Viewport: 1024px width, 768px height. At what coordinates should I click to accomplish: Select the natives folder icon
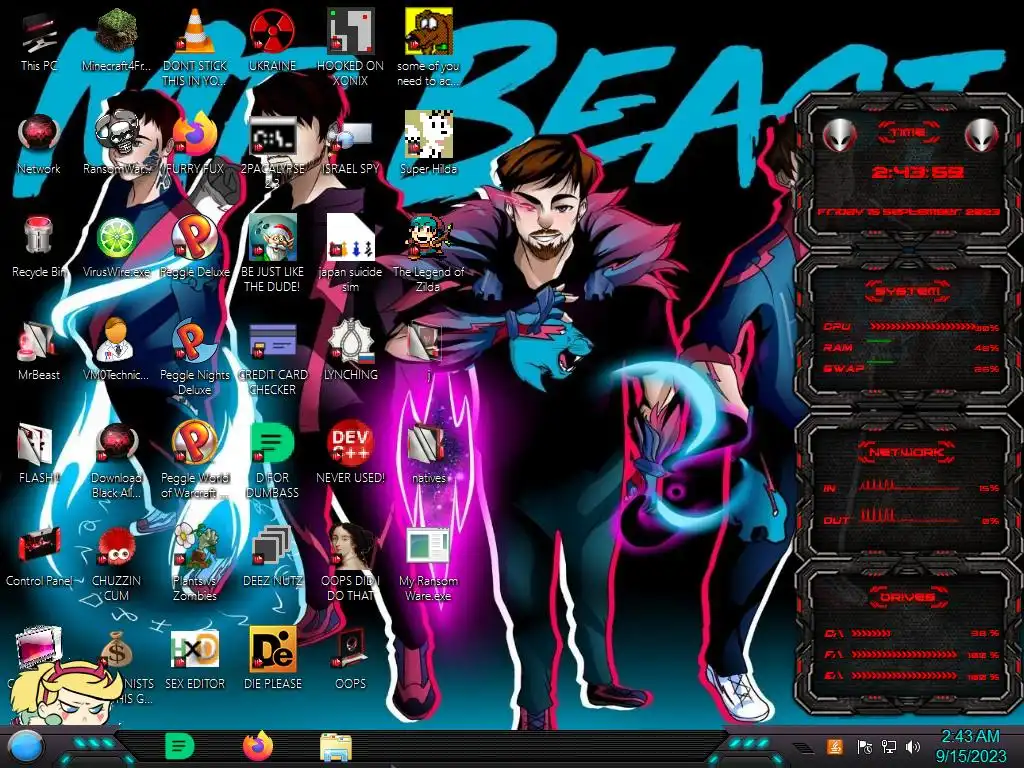pyautogui.click(x=428, y=444)
